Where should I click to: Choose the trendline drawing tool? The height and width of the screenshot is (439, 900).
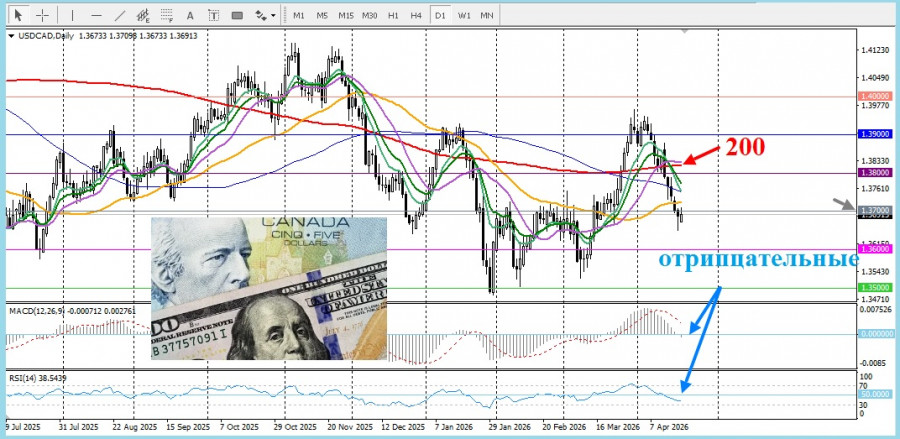(x=120, y=15)
